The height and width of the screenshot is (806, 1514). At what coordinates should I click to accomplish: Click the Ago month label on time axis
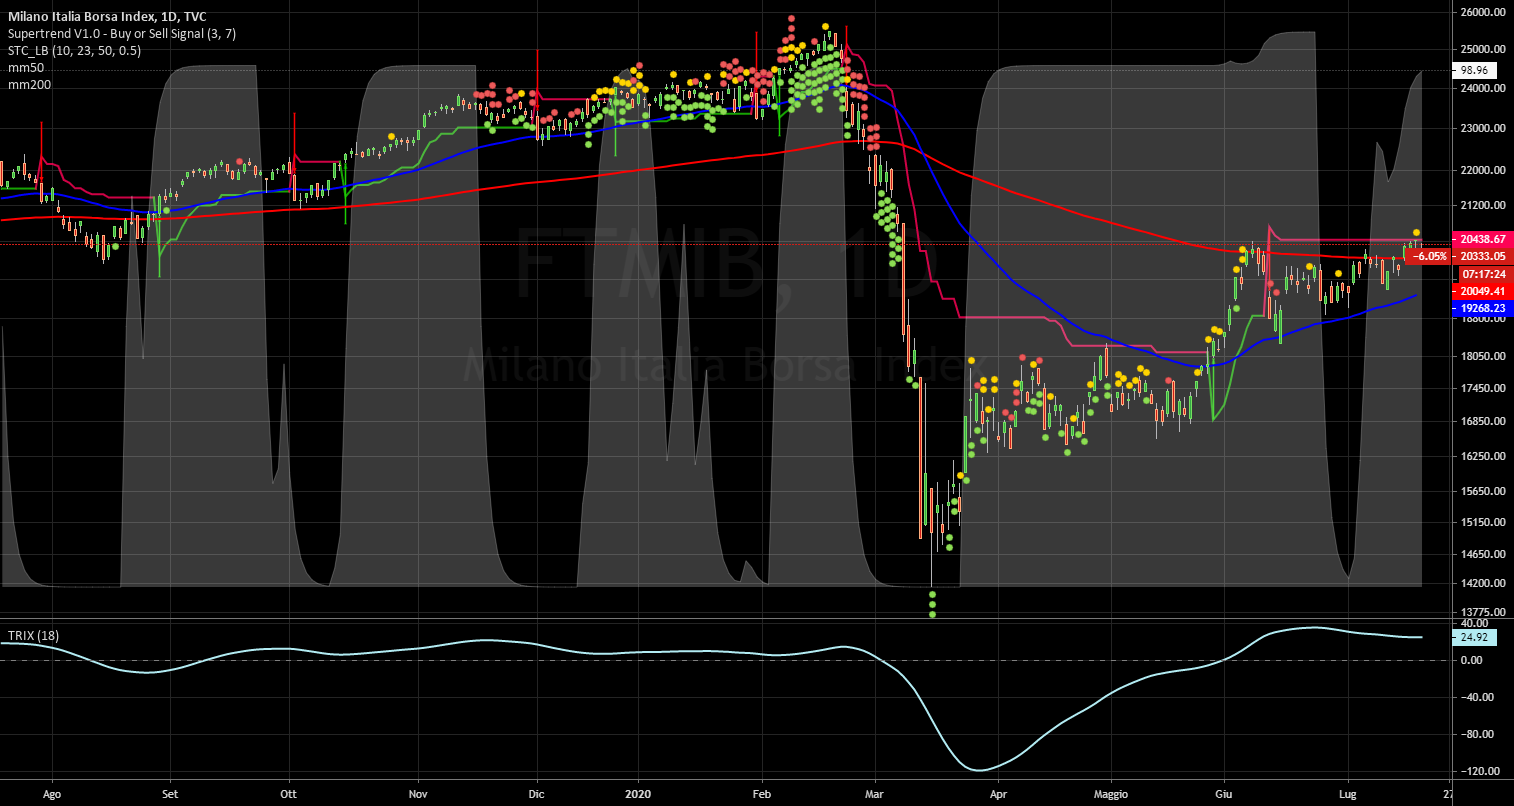tap(53, 794)
